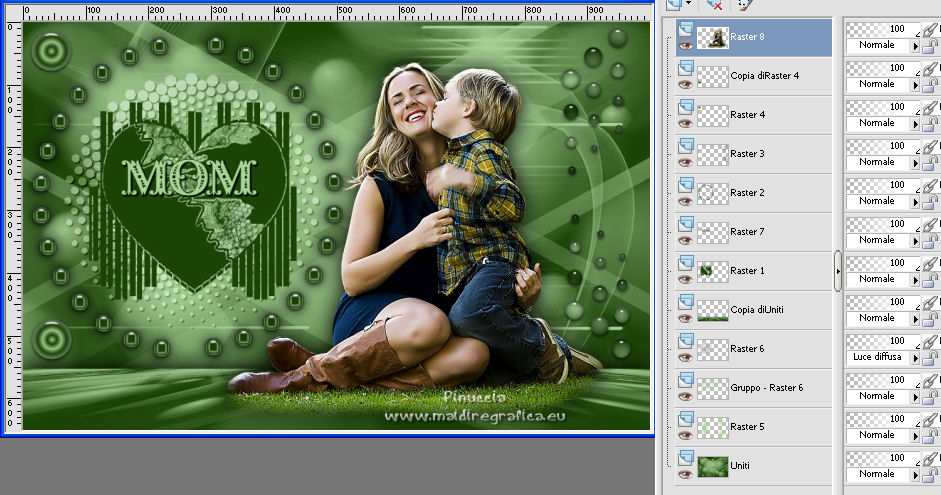Select the Gruppo - Raster 6 layer
941x495 pixels.
765,388
